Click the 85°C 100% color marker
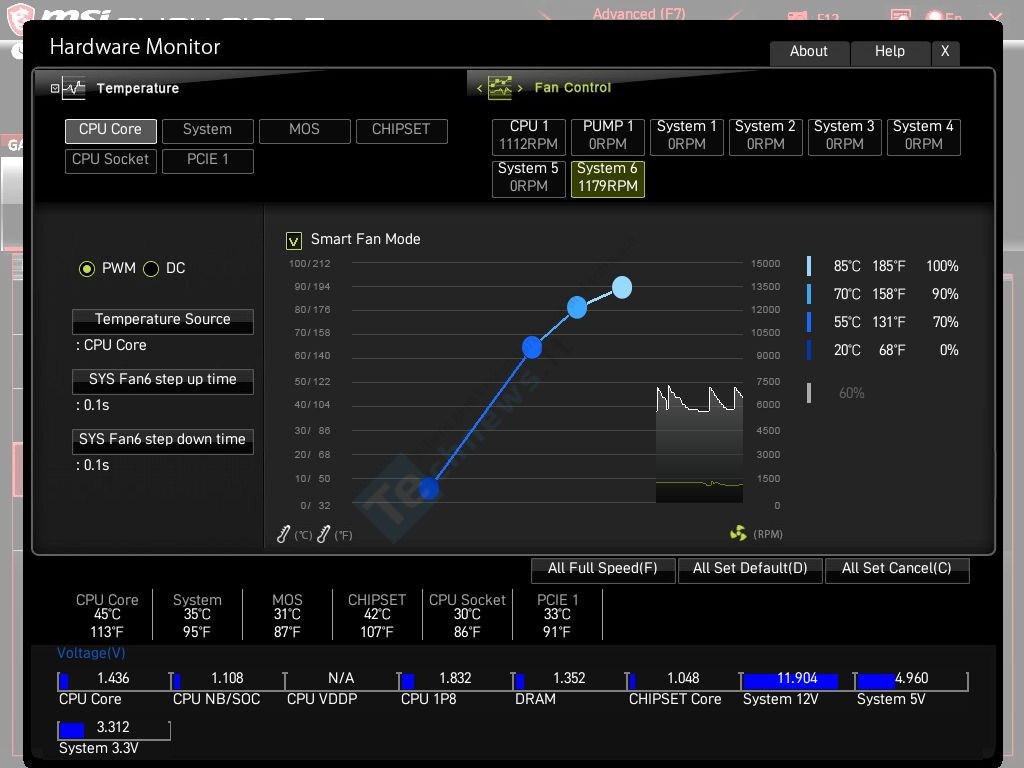 pyautogui.click(x=809, y=266)
